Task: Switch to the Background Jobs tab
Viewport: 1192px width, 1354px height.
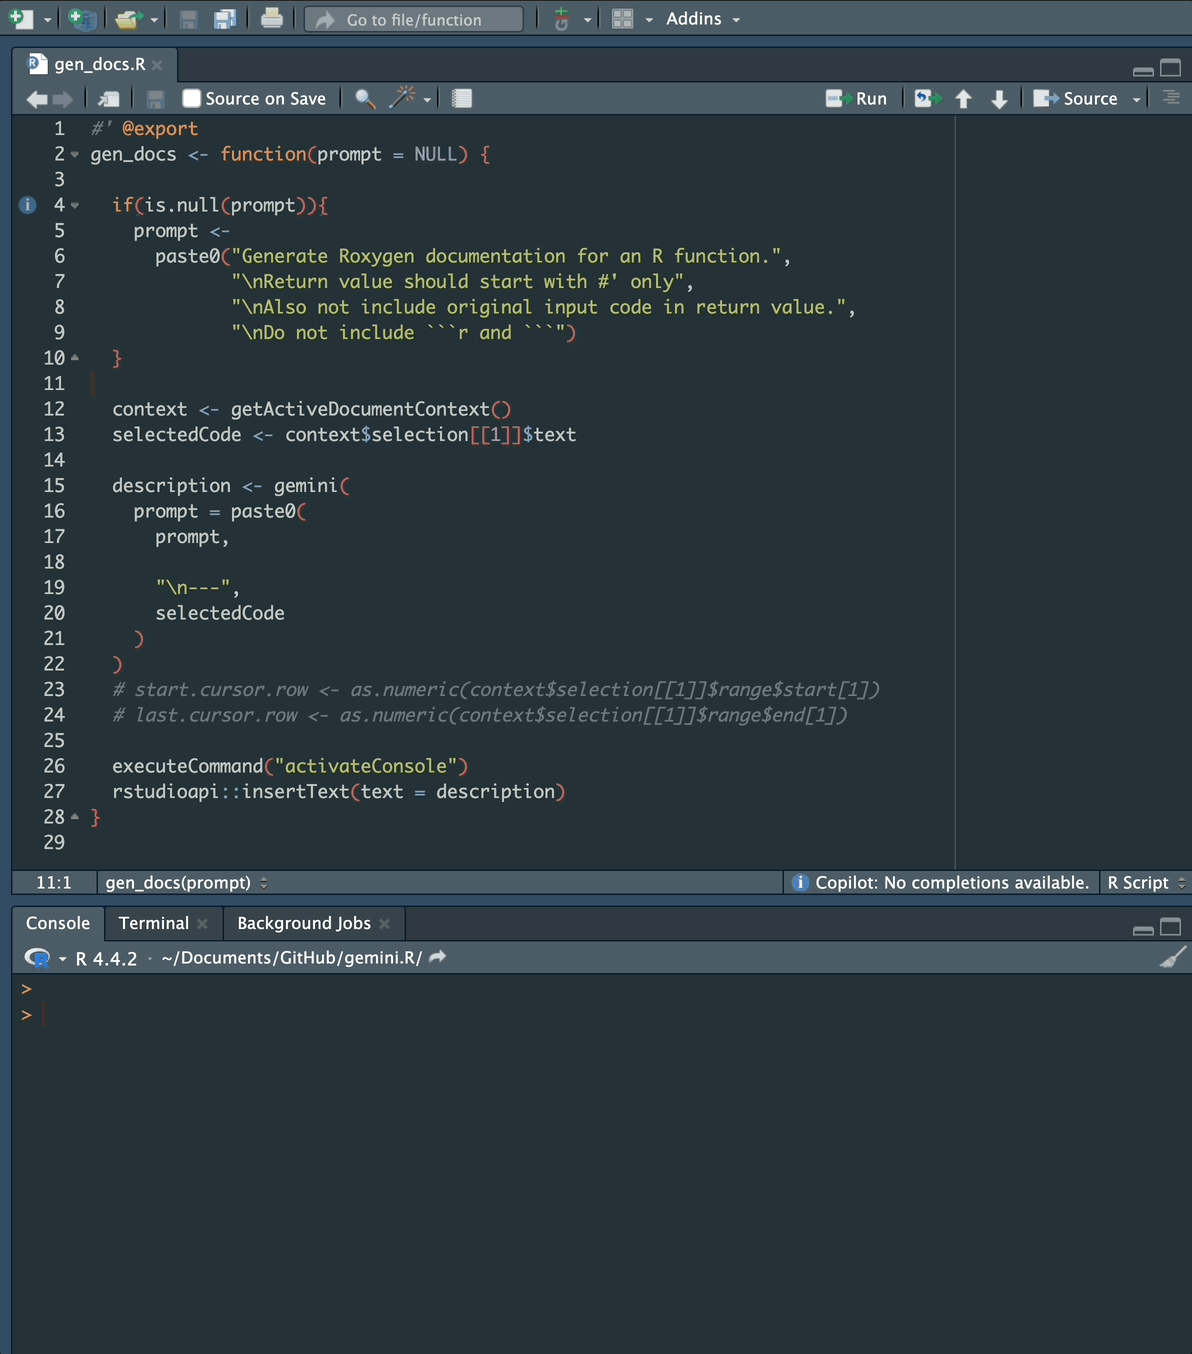Action: (x=304, y=923)
